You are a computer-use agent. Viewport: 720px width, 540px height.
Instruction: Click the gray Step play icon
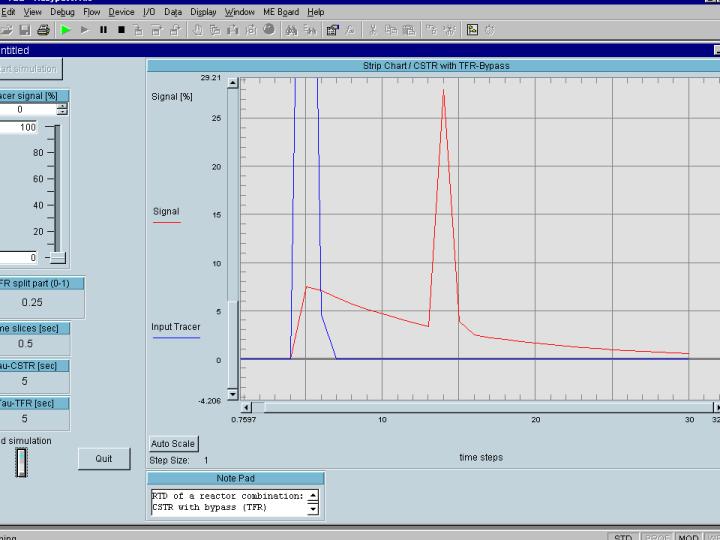[x=85, y=30]
